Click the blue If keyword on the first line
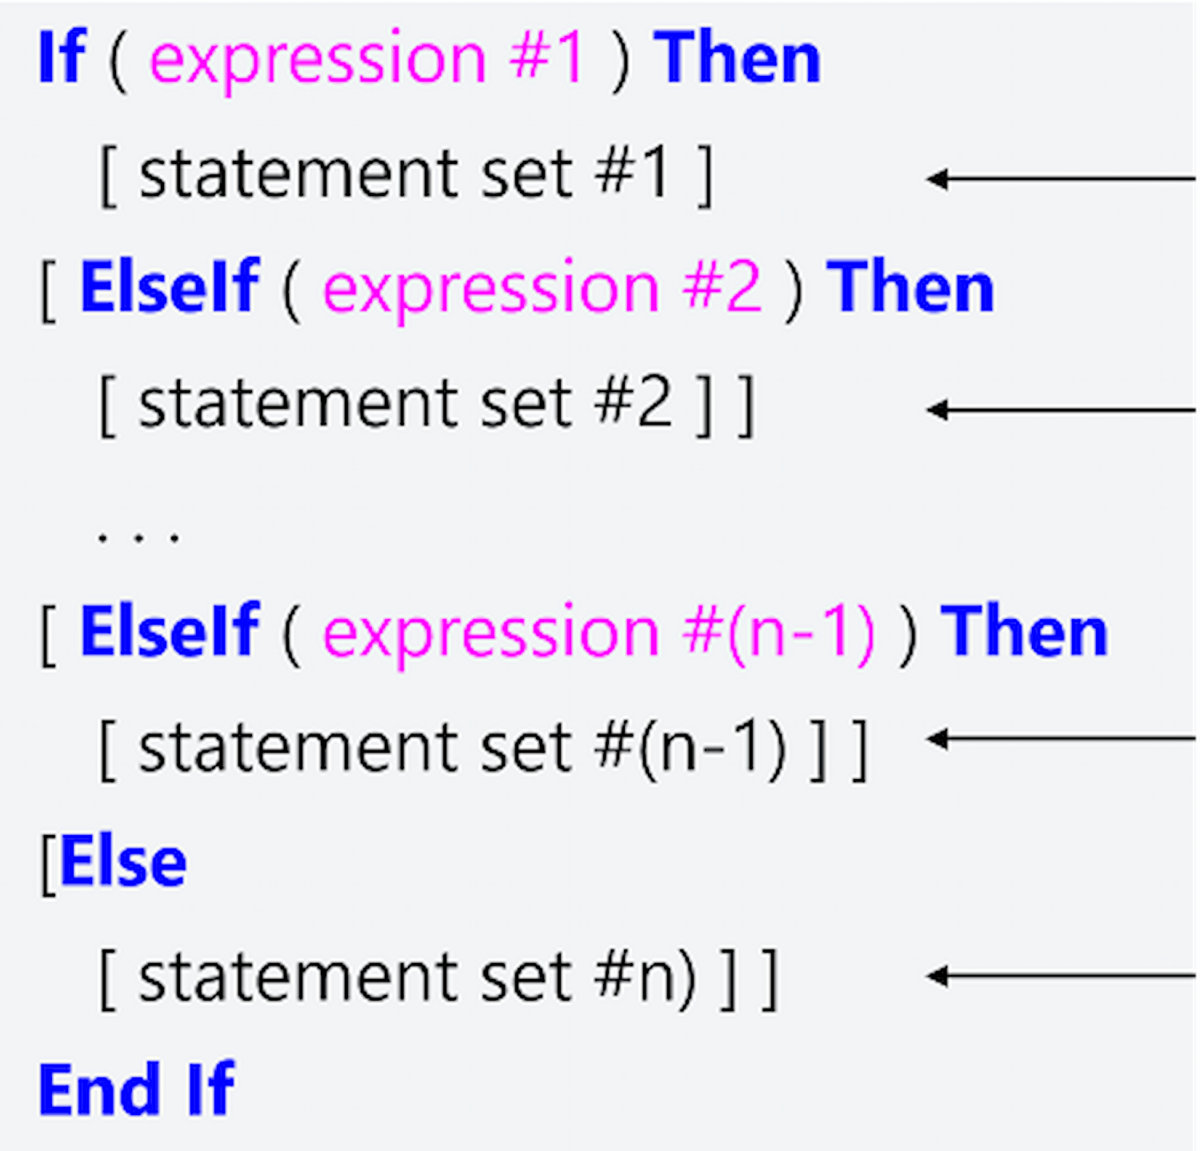Screen dimensions: 1200x1151 click(61, 58)
